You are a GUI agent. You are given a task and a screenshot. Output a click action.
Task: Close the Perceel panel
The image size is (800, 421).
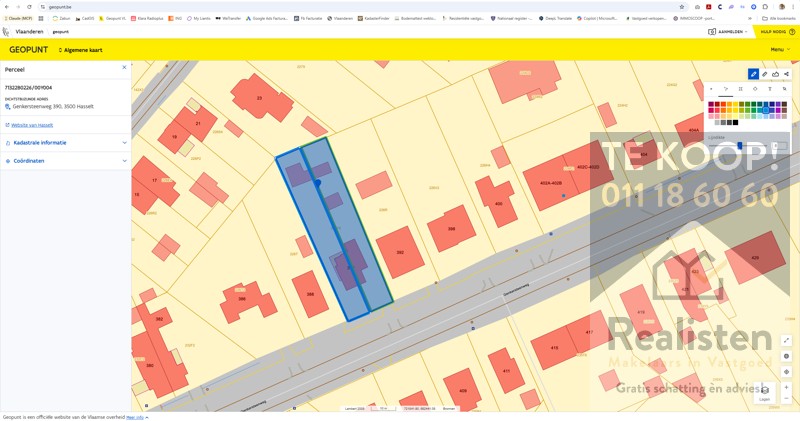(124, 68)
